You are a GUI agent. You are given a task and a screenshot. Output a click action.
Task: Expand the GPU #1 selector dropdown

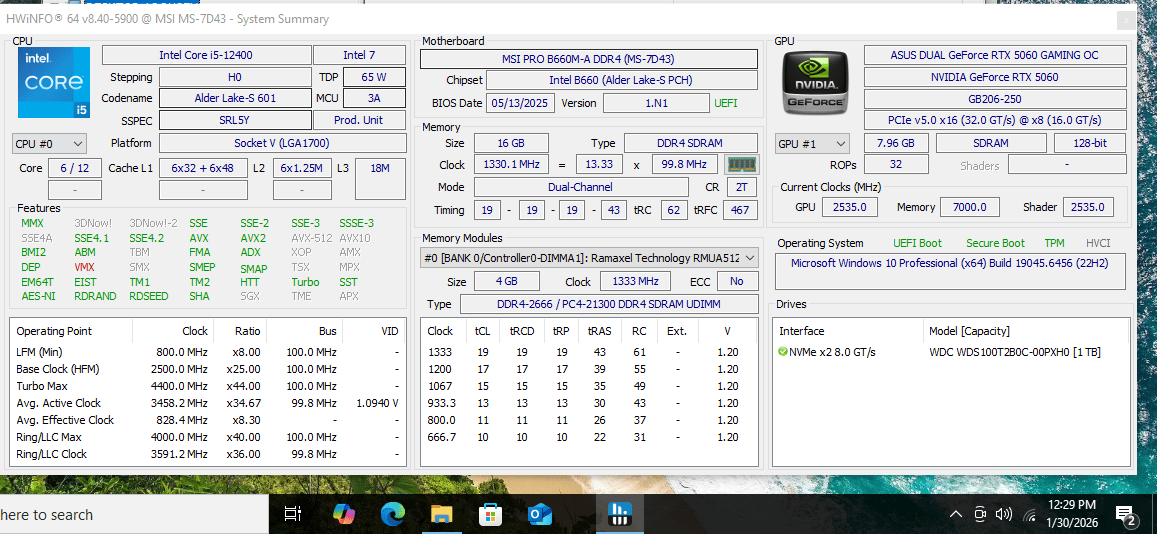pos(812,144)
